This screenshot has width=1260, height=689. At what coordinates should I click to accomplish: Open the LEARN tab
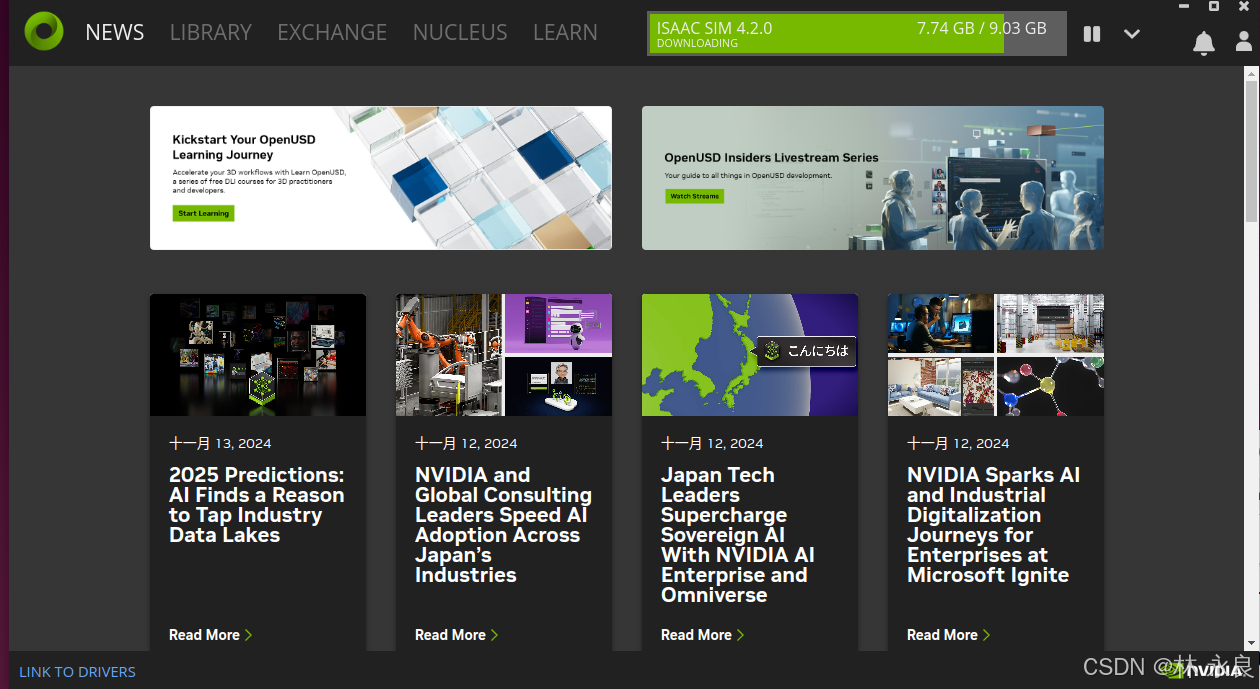coord(565,32)
